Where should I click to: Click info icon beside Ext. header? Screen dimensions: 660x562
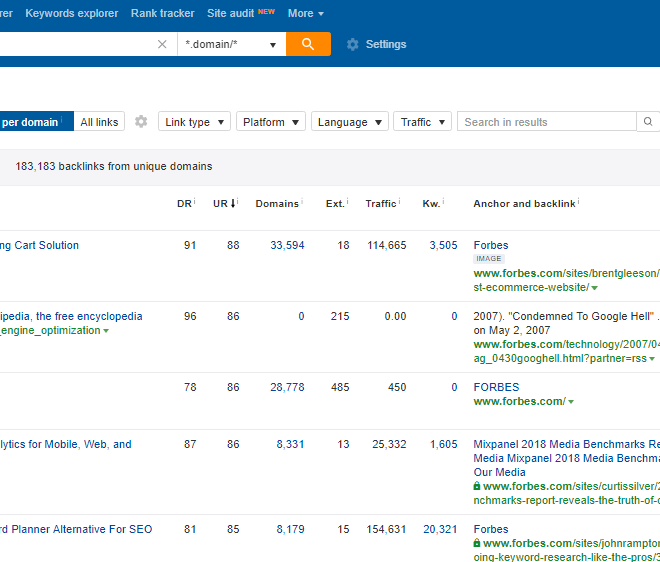coord(347,201)
